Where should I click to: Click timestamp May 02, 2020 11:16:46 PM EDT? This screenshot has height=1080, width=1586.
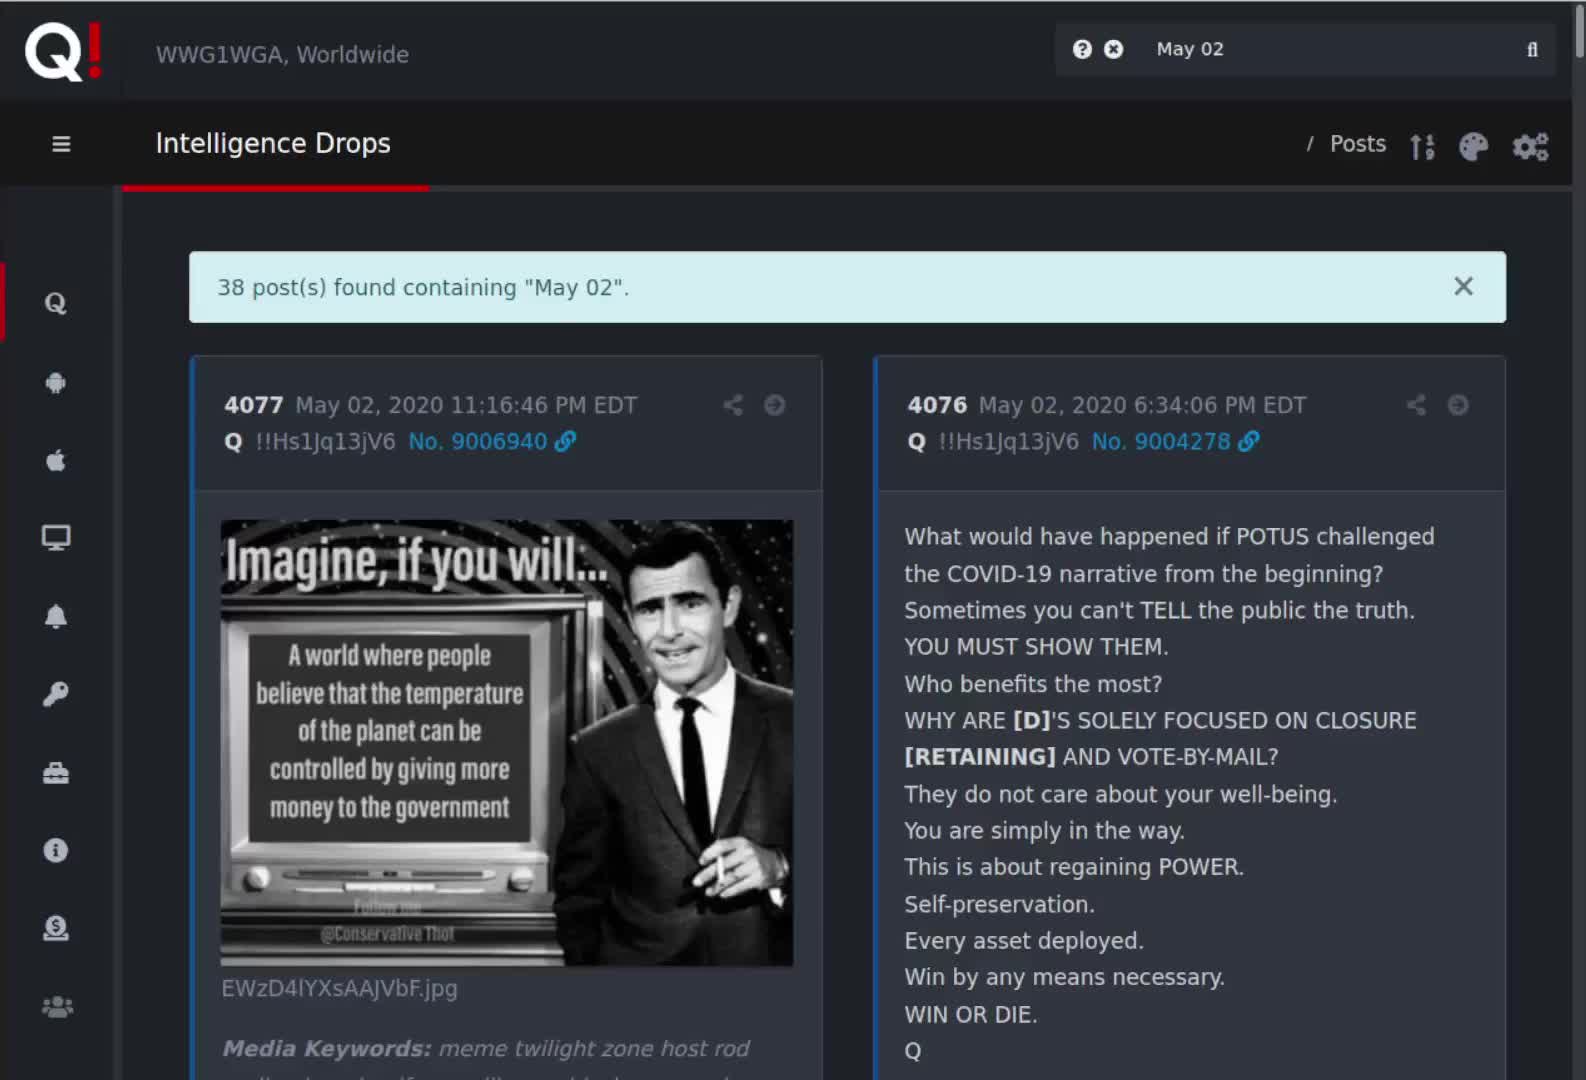click(x=466, y=405)
